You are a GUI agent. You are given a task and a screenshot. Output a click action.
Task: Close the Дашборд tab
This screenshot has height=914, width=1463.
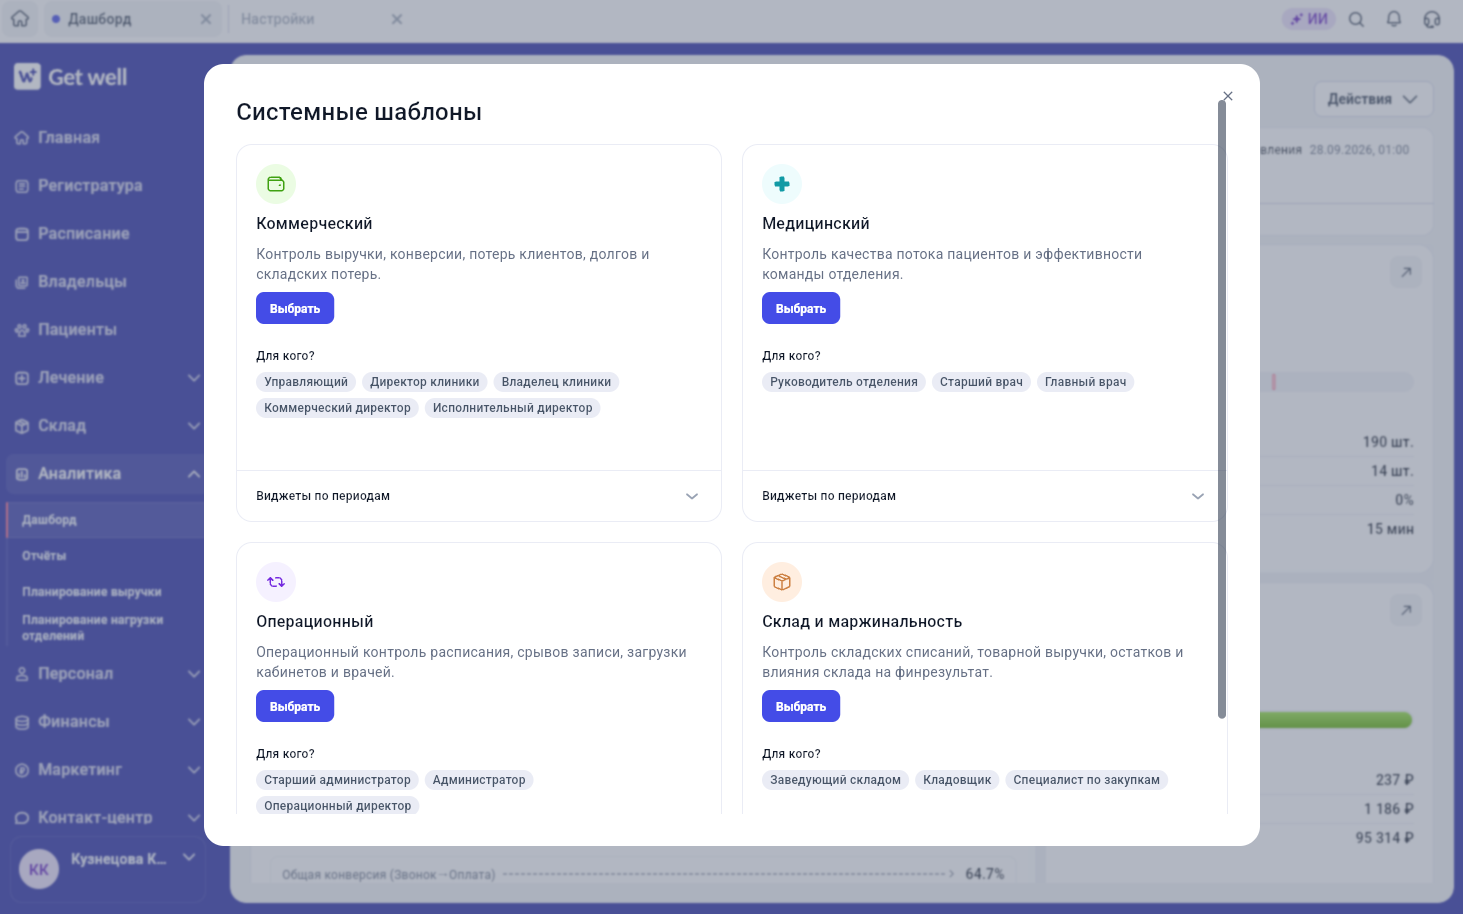[206, 19]
